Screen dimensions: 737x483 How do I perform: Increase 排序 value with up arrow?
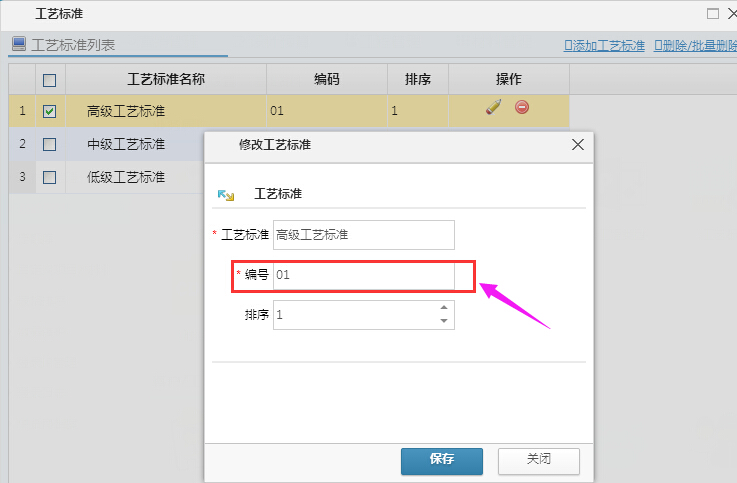click(443, 308)
